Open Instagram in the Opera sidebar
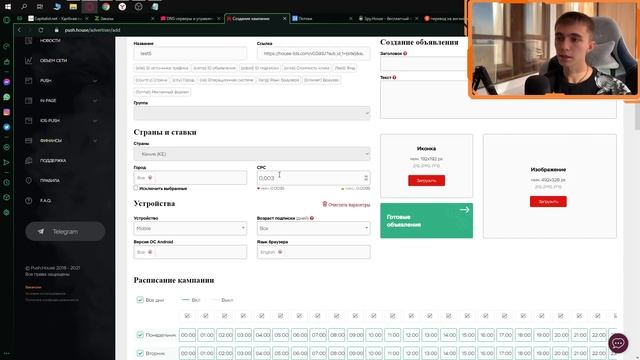The height and width of the screenshot is (360, 640). coord(7,112)
